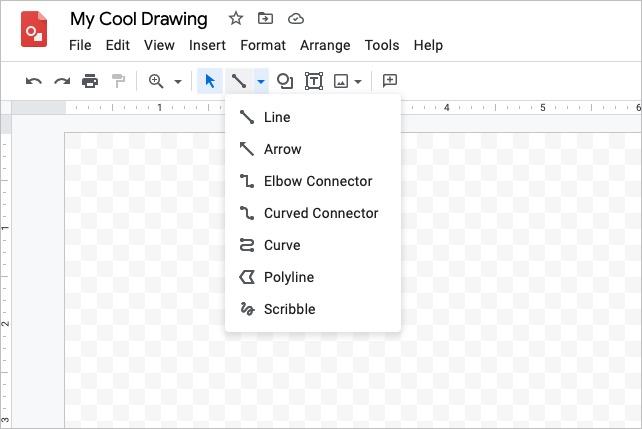Click the Undo arrow
Screen dimensions: 642x429
pos(34,81)
